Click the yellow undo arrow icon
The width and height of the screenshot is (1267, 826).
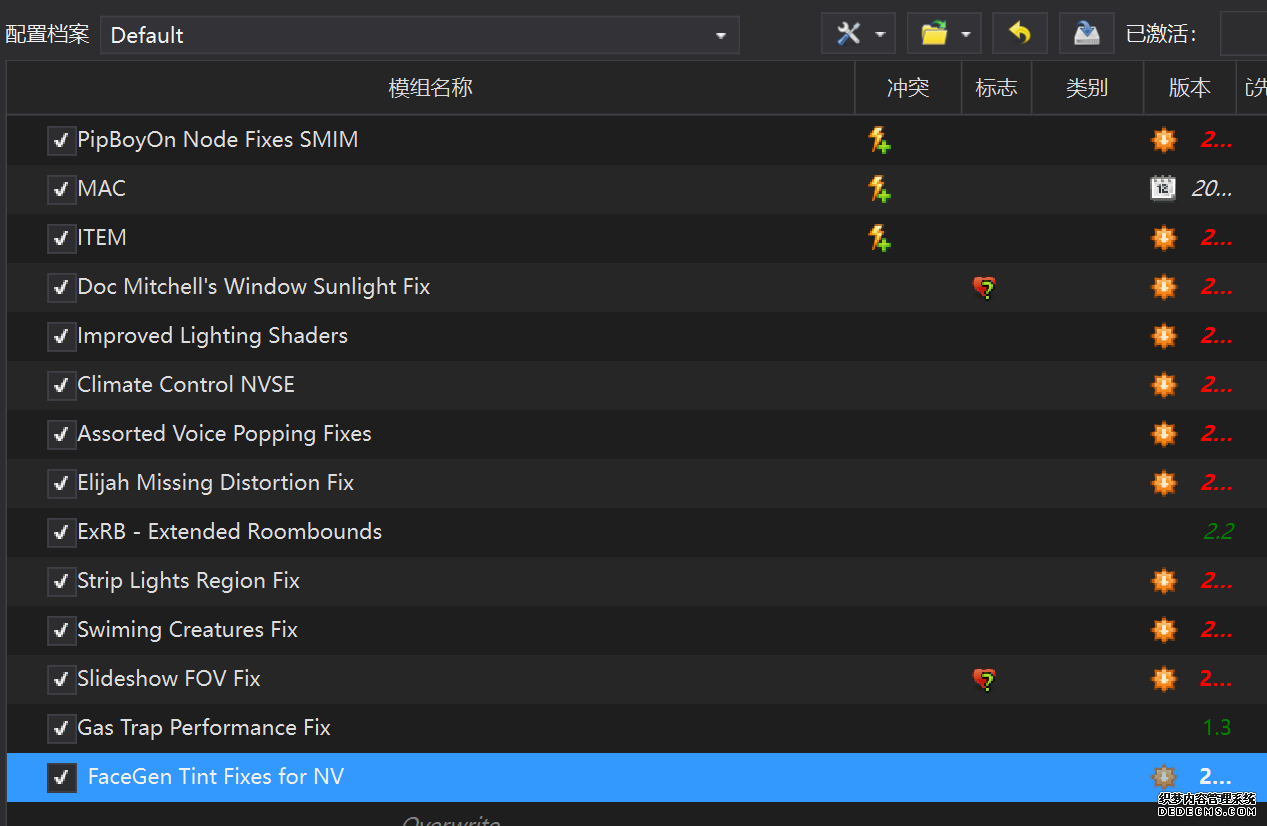[1019, 34]
